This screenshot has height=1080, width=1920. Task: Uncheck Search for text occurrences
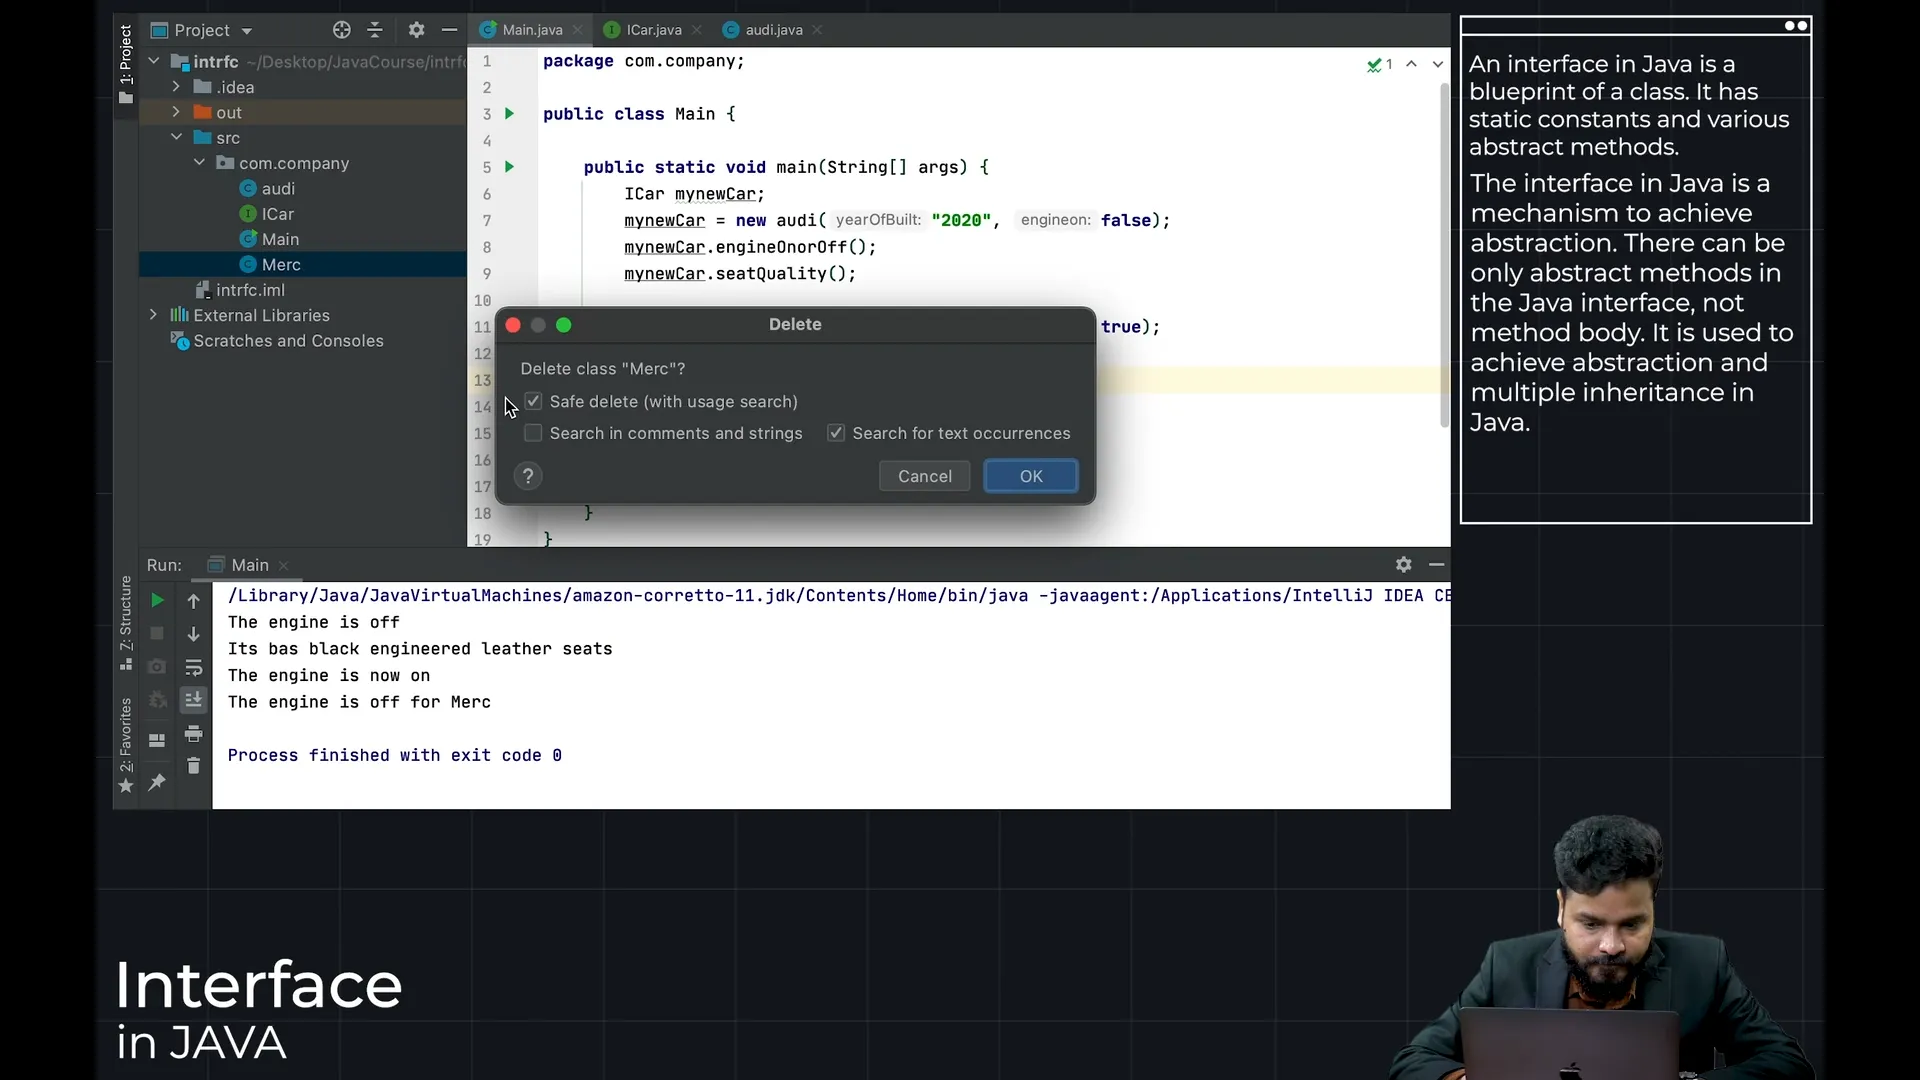[836, 434]
